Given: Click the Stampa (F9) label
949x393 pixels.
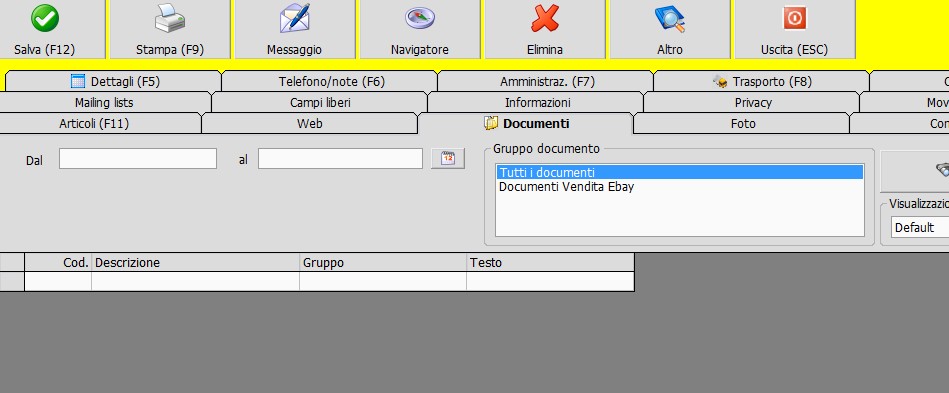Looking at the screenshot, I should (x=170, y=50).
